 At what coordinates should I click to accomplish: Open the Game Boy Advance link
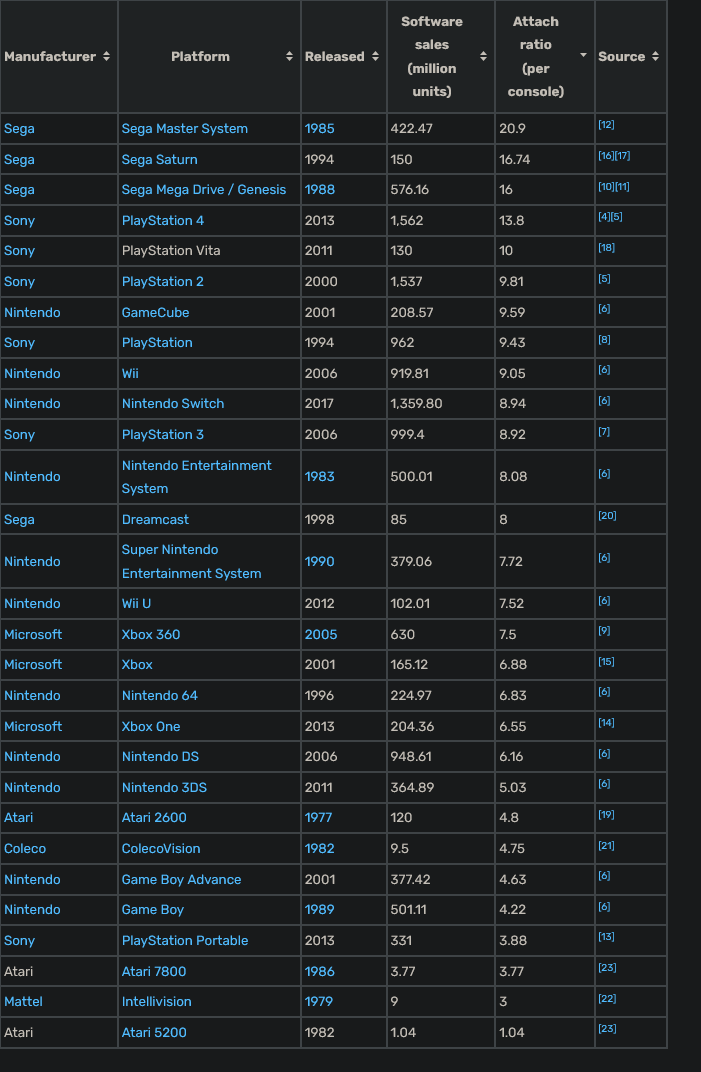(181, 880)
